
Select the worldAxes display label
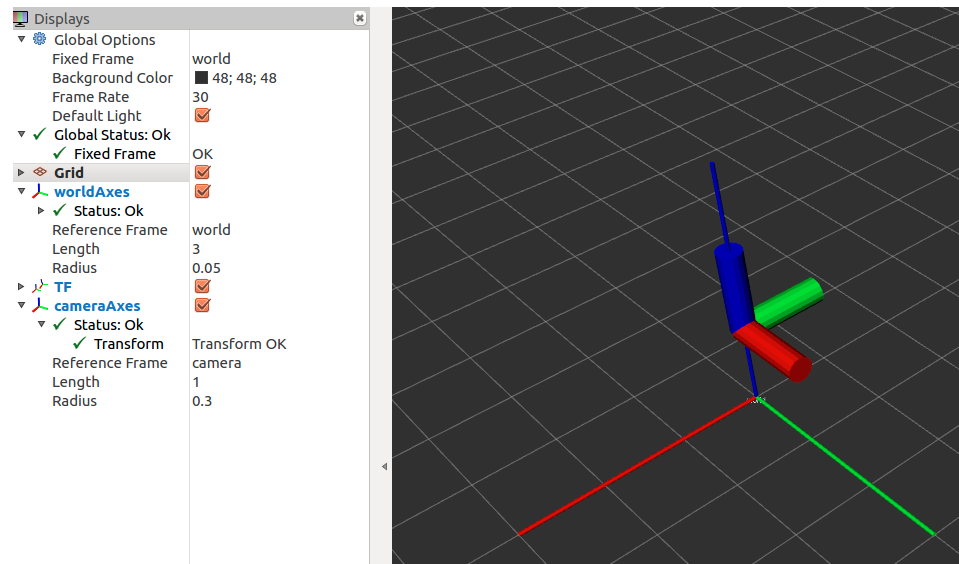pyautogui.click(x=92, y=191)
